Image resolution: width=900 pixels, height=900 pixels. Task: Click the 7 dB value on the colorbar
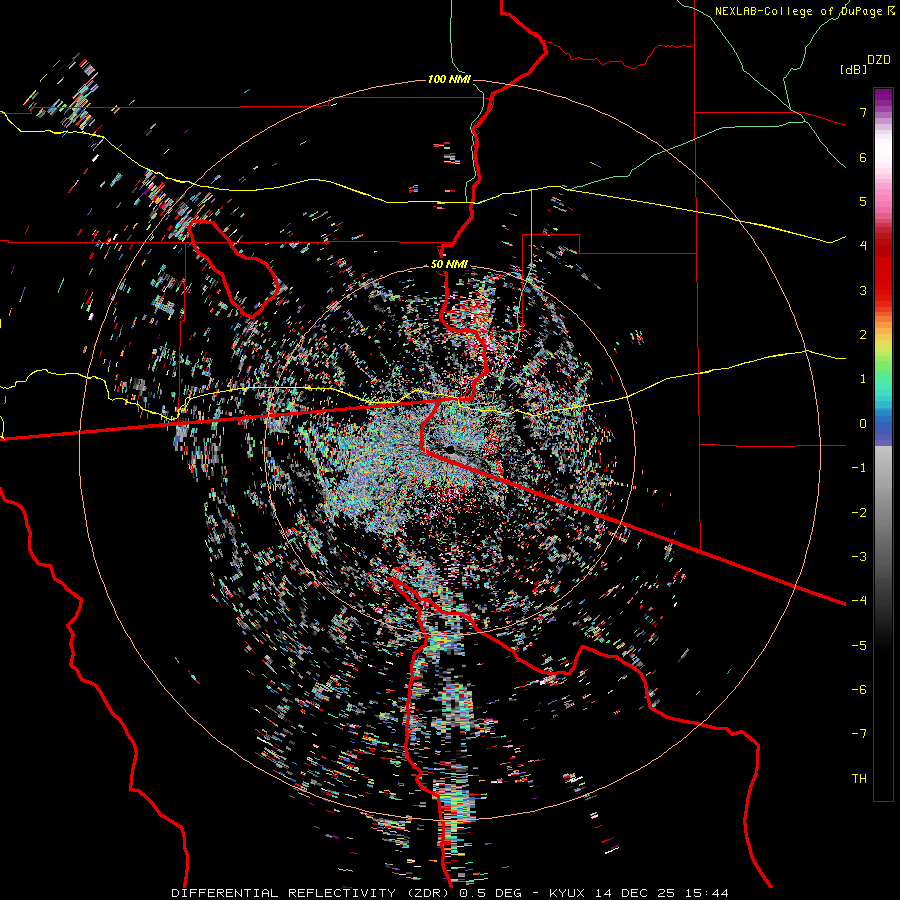(x=863, y=112)
